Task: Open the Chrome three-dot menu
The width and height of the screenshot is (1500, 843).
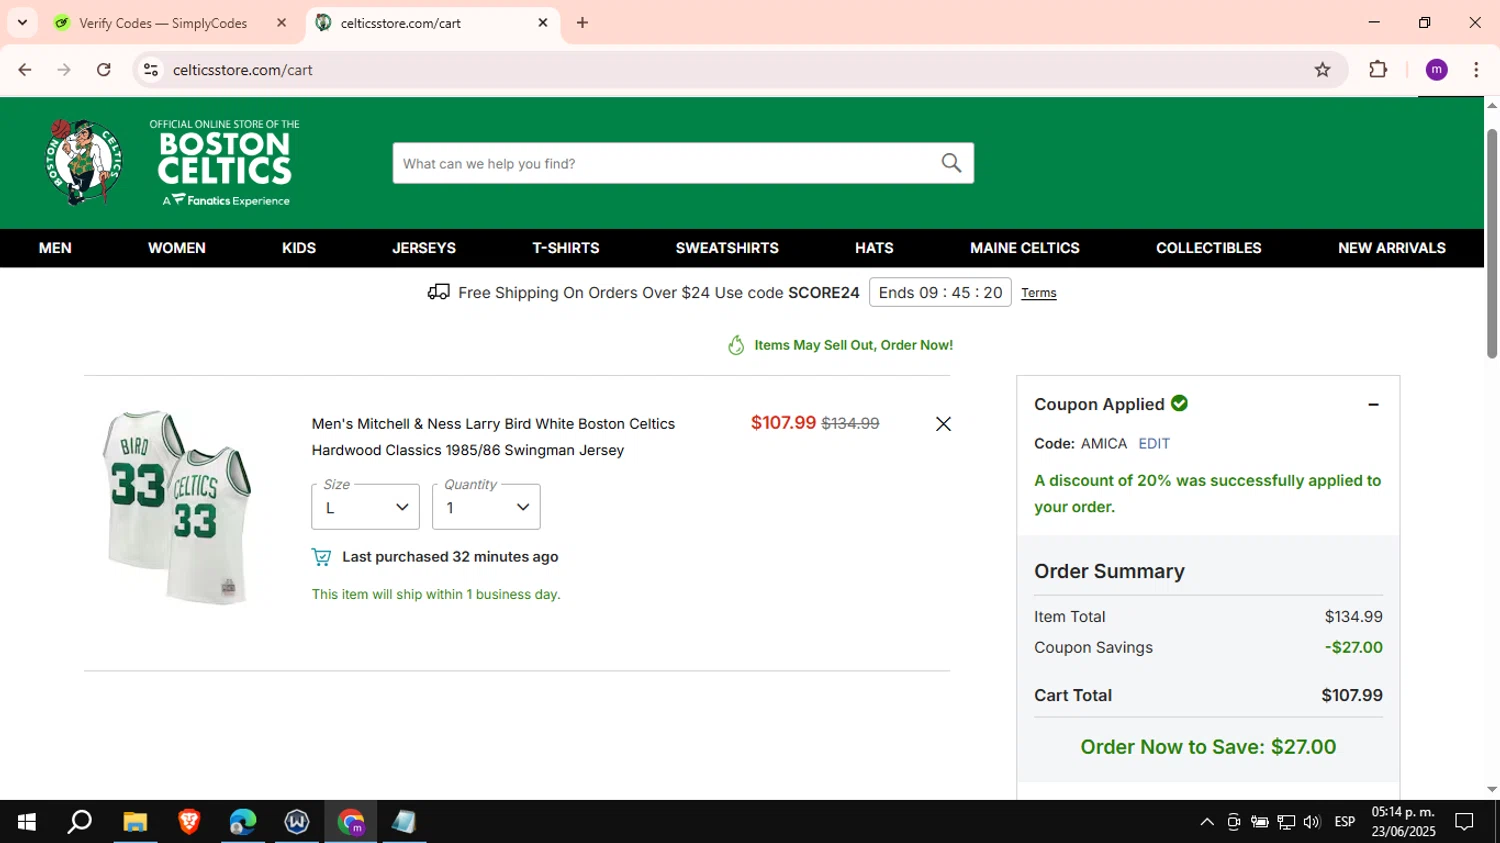Action: pyautogui.click(x=1476, y=70)
